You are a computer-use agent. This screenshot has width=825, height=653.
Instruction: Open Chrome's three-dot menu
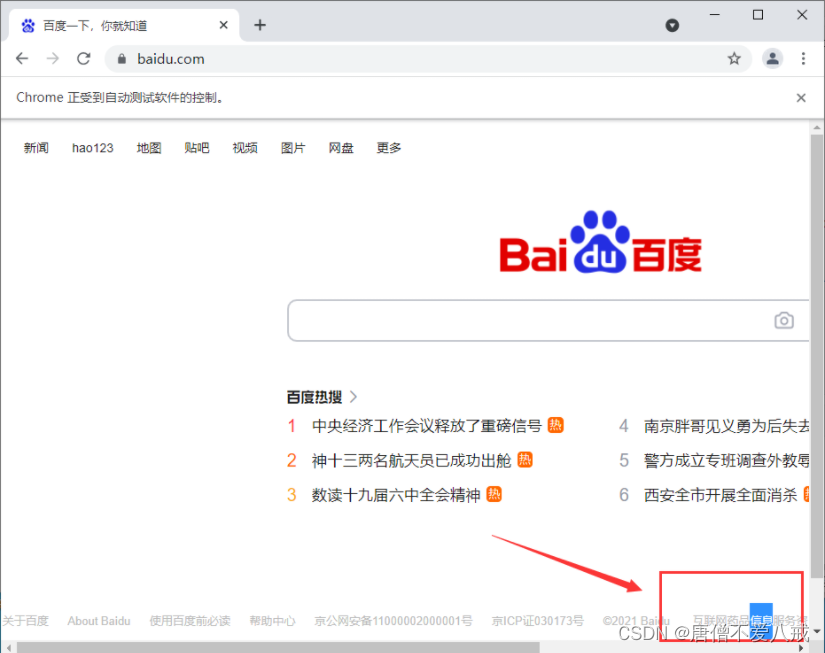[803, 58]
